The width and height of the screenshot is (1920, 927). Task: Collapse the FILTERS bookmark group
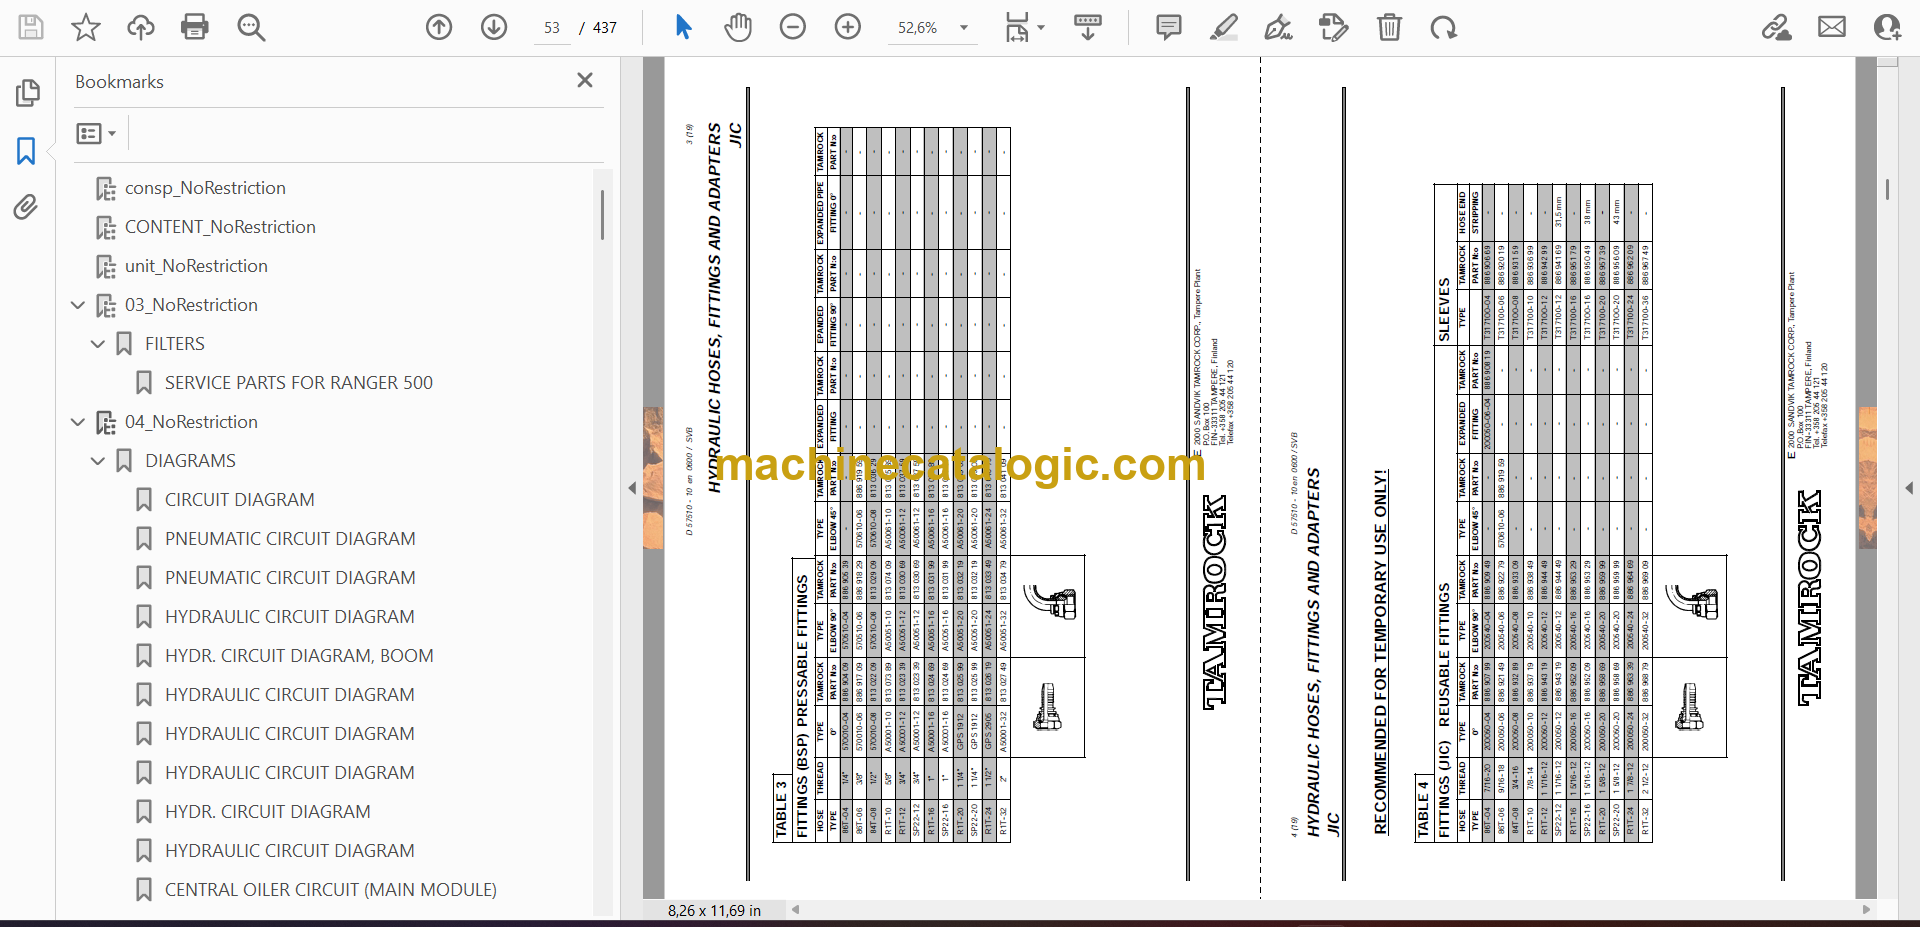98,344
